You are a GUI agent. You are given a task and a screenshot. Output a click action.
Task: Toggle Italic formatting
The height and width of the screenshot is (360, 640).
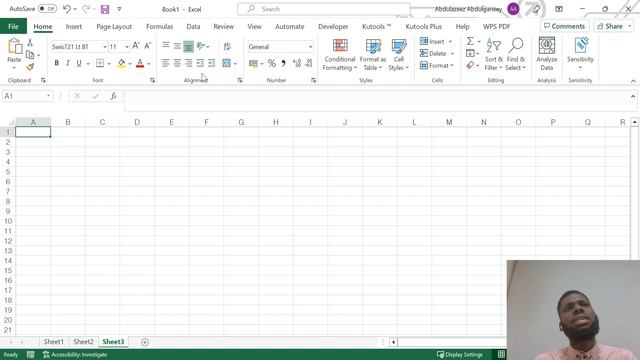tap(68, 63)
